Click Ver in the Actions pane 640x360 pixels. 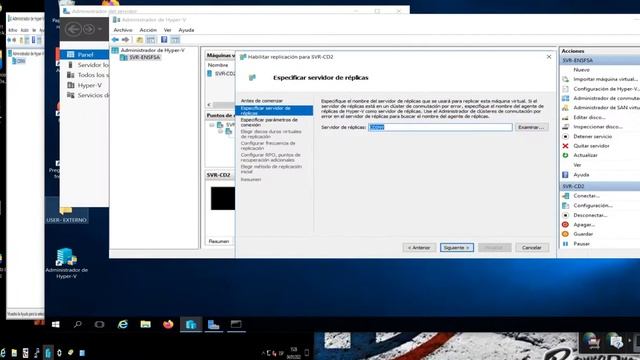[577, 165]
